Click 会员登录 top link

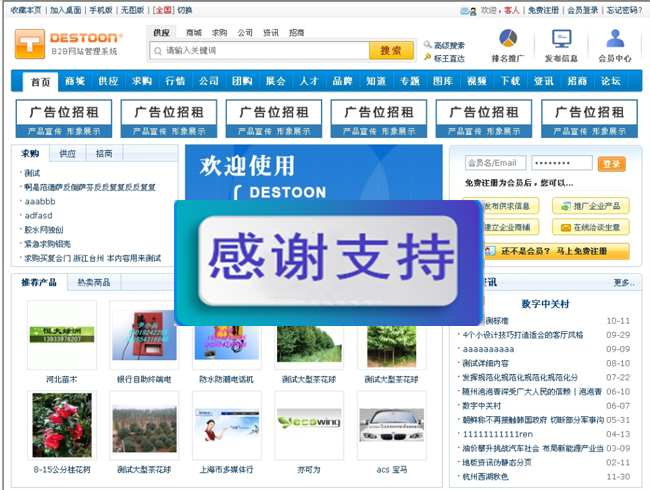point(582,10)
